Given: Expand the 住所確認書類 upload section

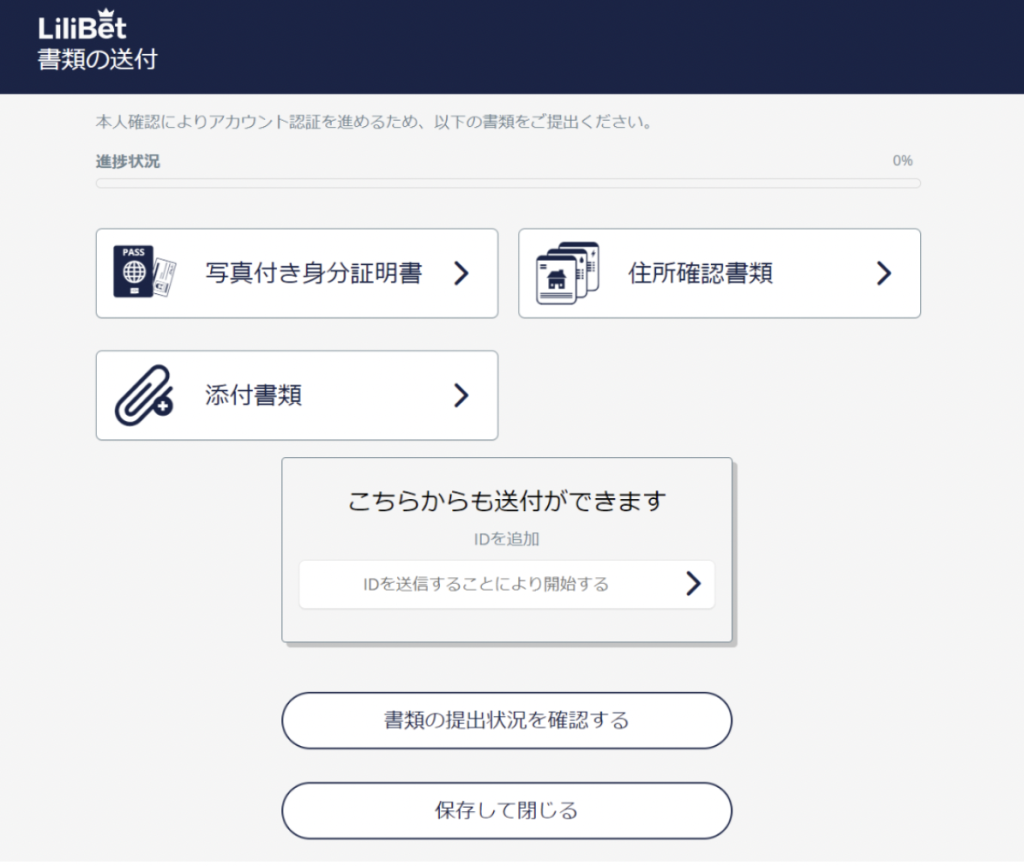Looking at the screenshot, I should coord(718,272).
